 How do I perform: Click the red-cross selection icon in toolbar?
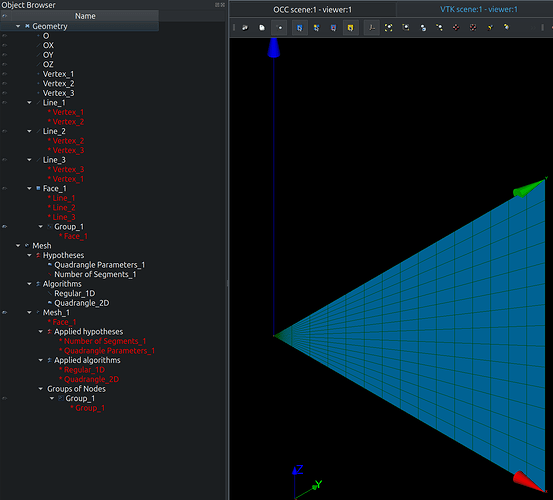pyautogui.click(x=334, y=28)
